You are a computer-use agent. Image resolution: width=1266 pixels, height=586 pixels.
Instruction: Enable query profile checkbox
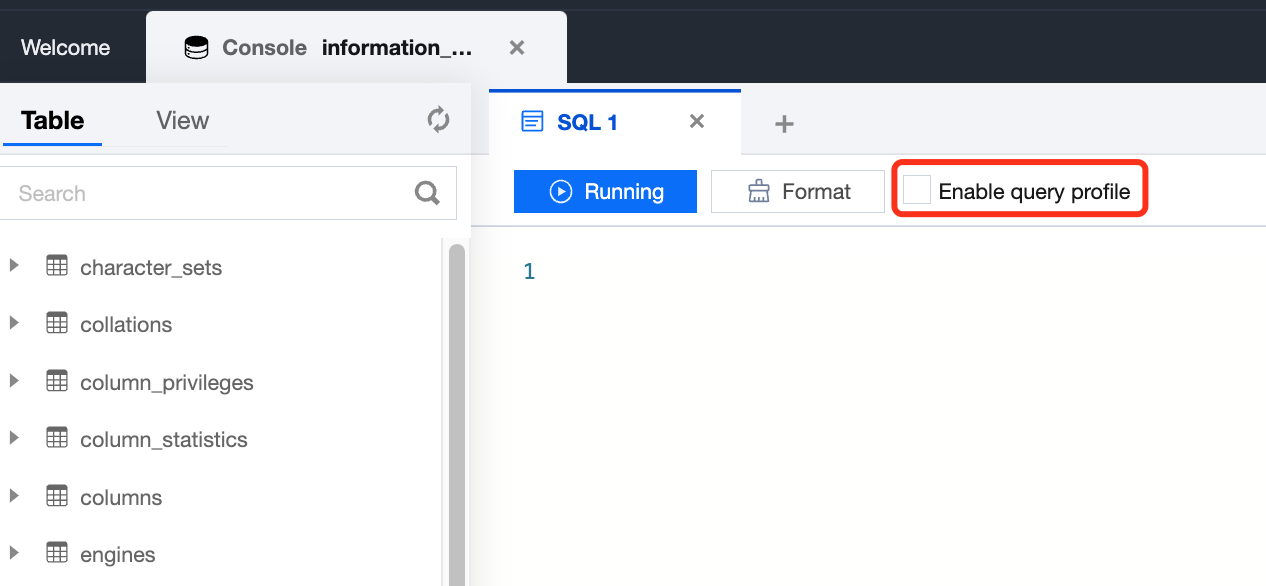coord(917,190)
